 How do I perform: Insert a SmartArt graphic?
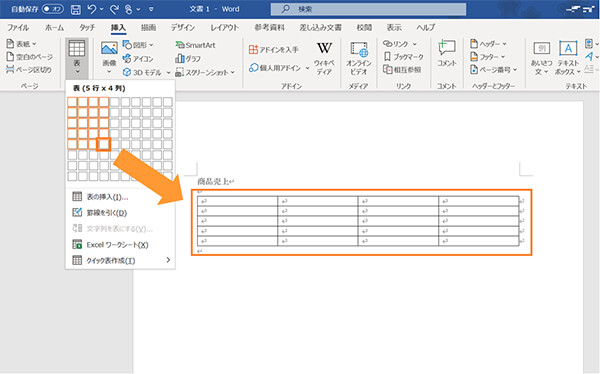(195, 45)
